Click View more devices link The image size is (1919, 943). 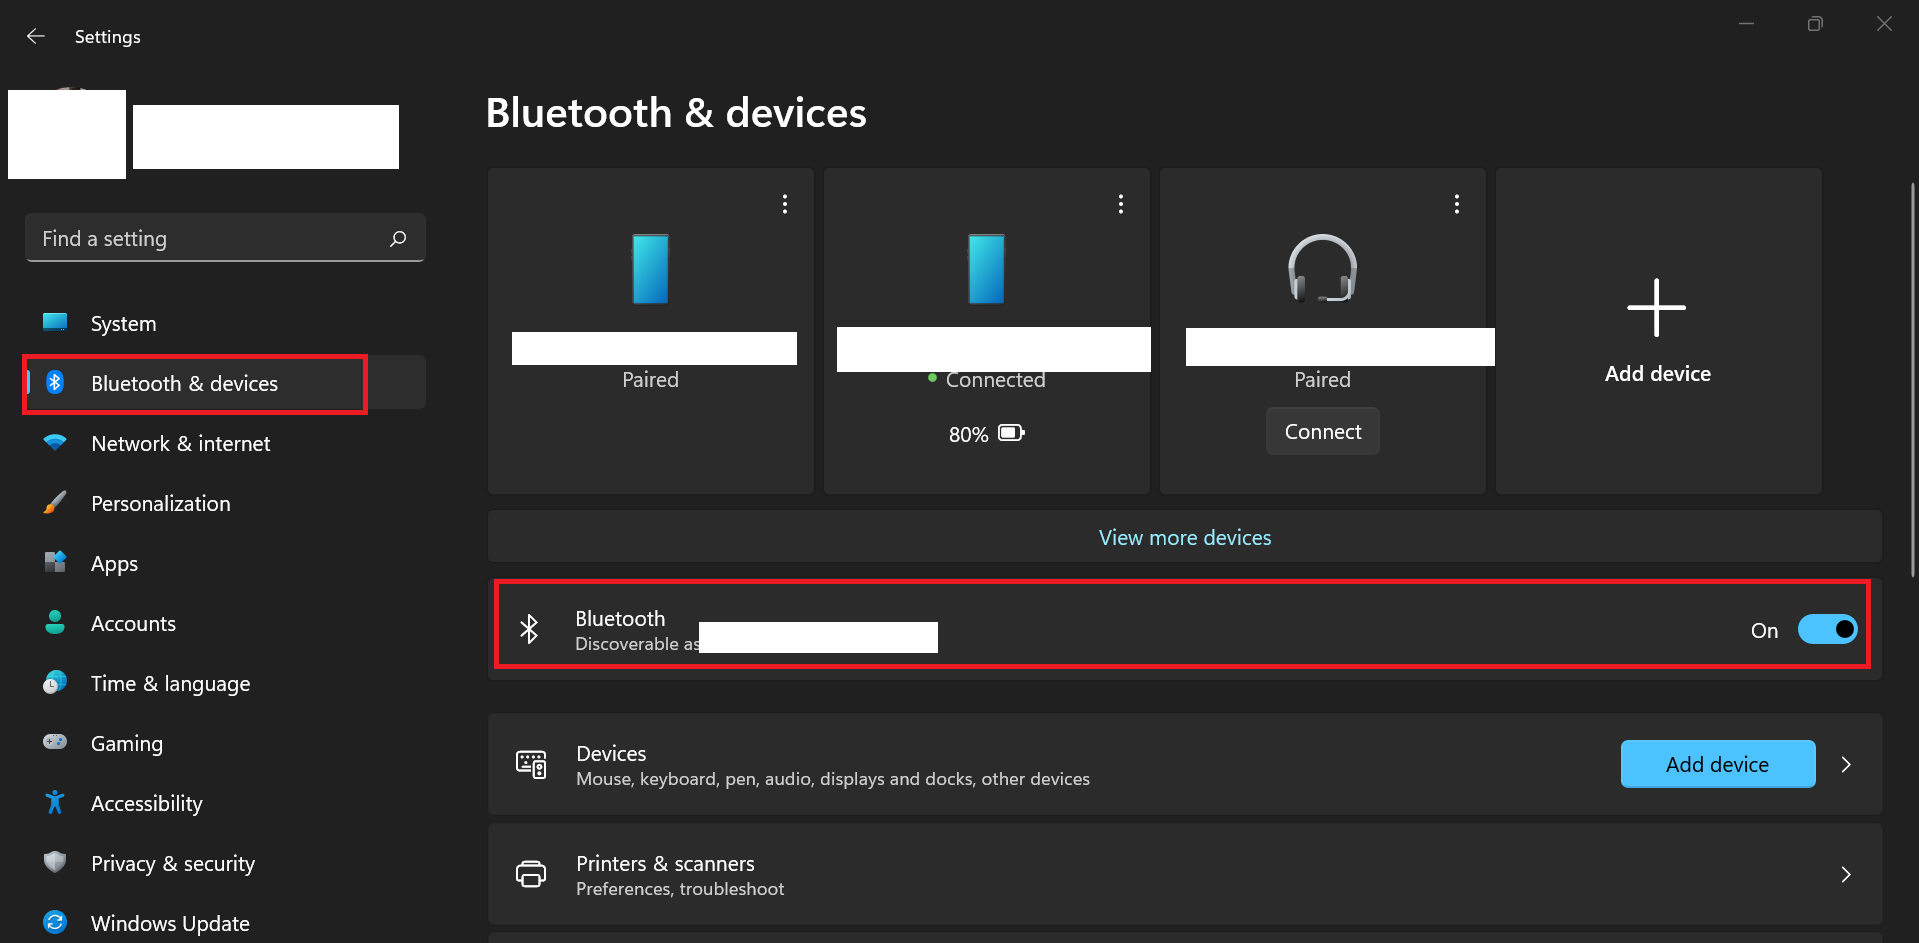(x=1185, y=538)
